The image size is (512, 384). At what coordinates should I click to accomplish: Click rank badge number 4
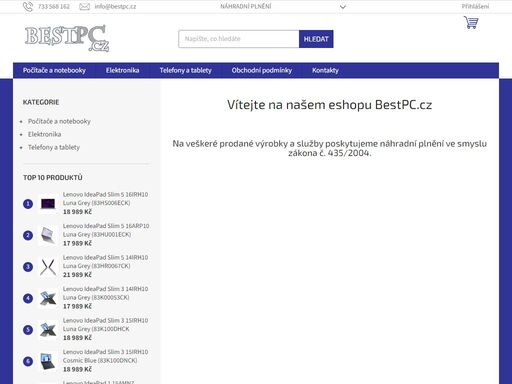click(28, 298)
